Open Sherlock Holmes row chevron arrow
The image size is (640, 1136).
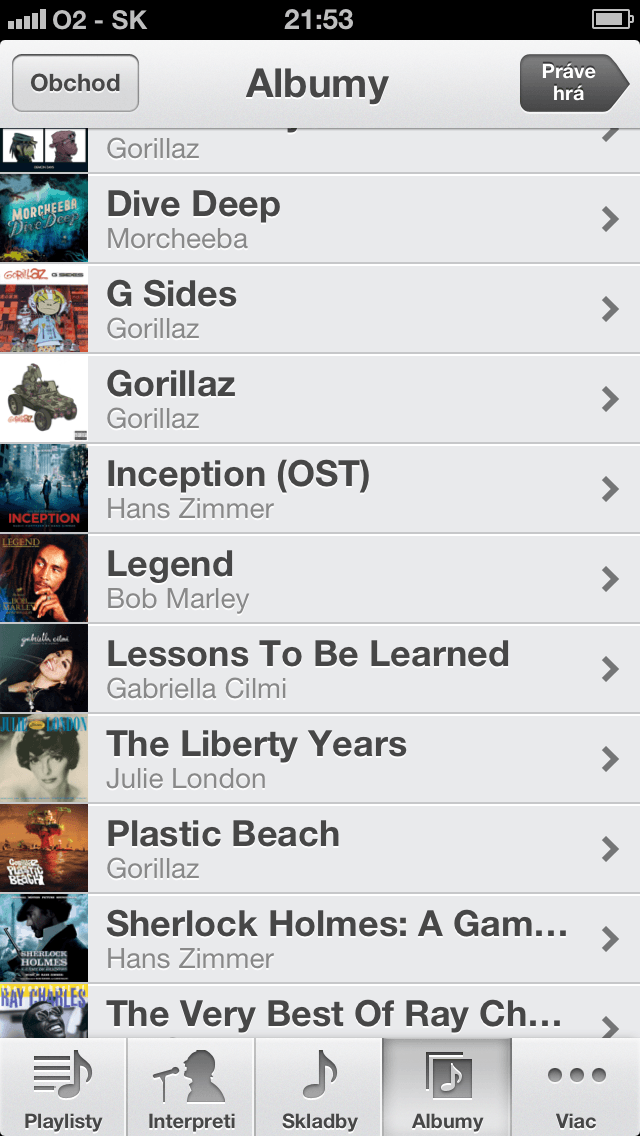610,938
